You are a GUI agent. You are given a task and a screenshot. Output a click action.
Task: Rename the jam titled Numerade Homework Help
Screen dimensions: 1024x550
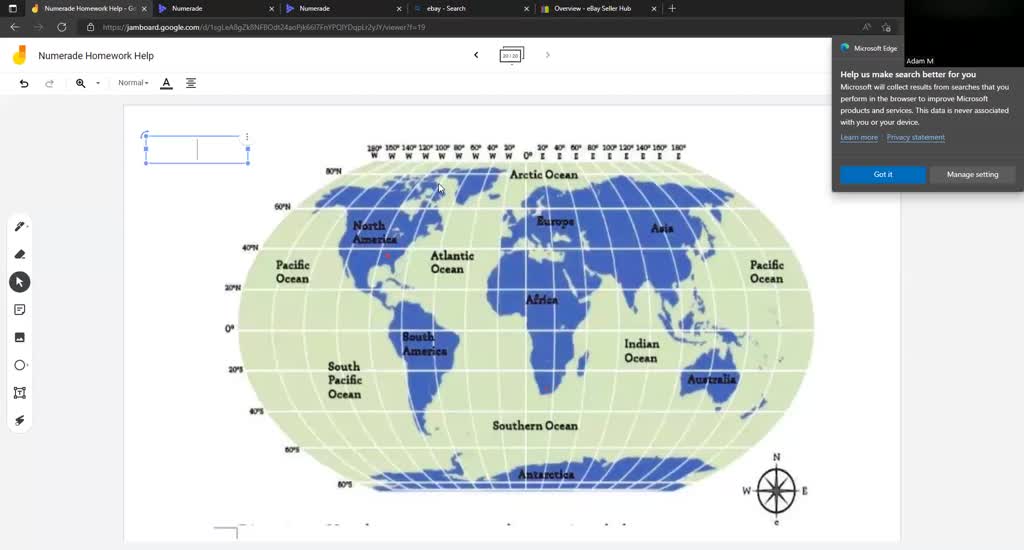(x=96, y=56)
